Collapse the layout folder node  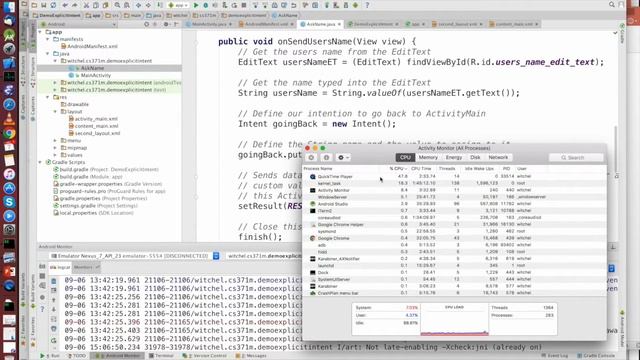click(x=55, y=111)
